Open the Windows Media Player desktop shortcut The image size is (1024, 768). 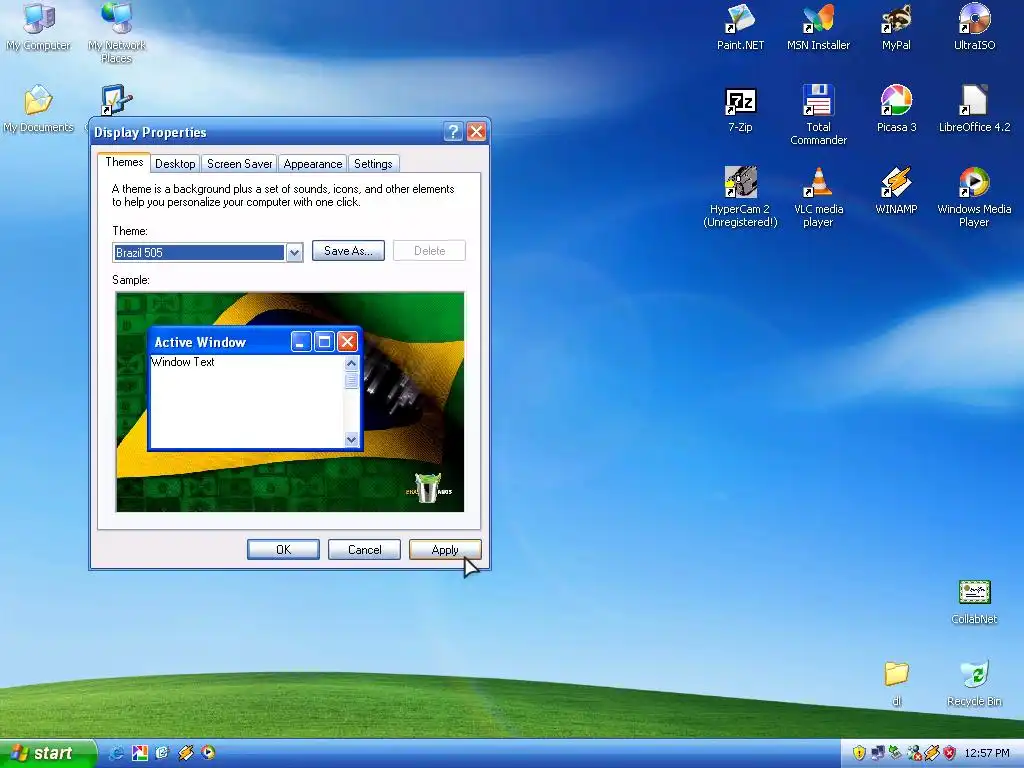[974, 197]
